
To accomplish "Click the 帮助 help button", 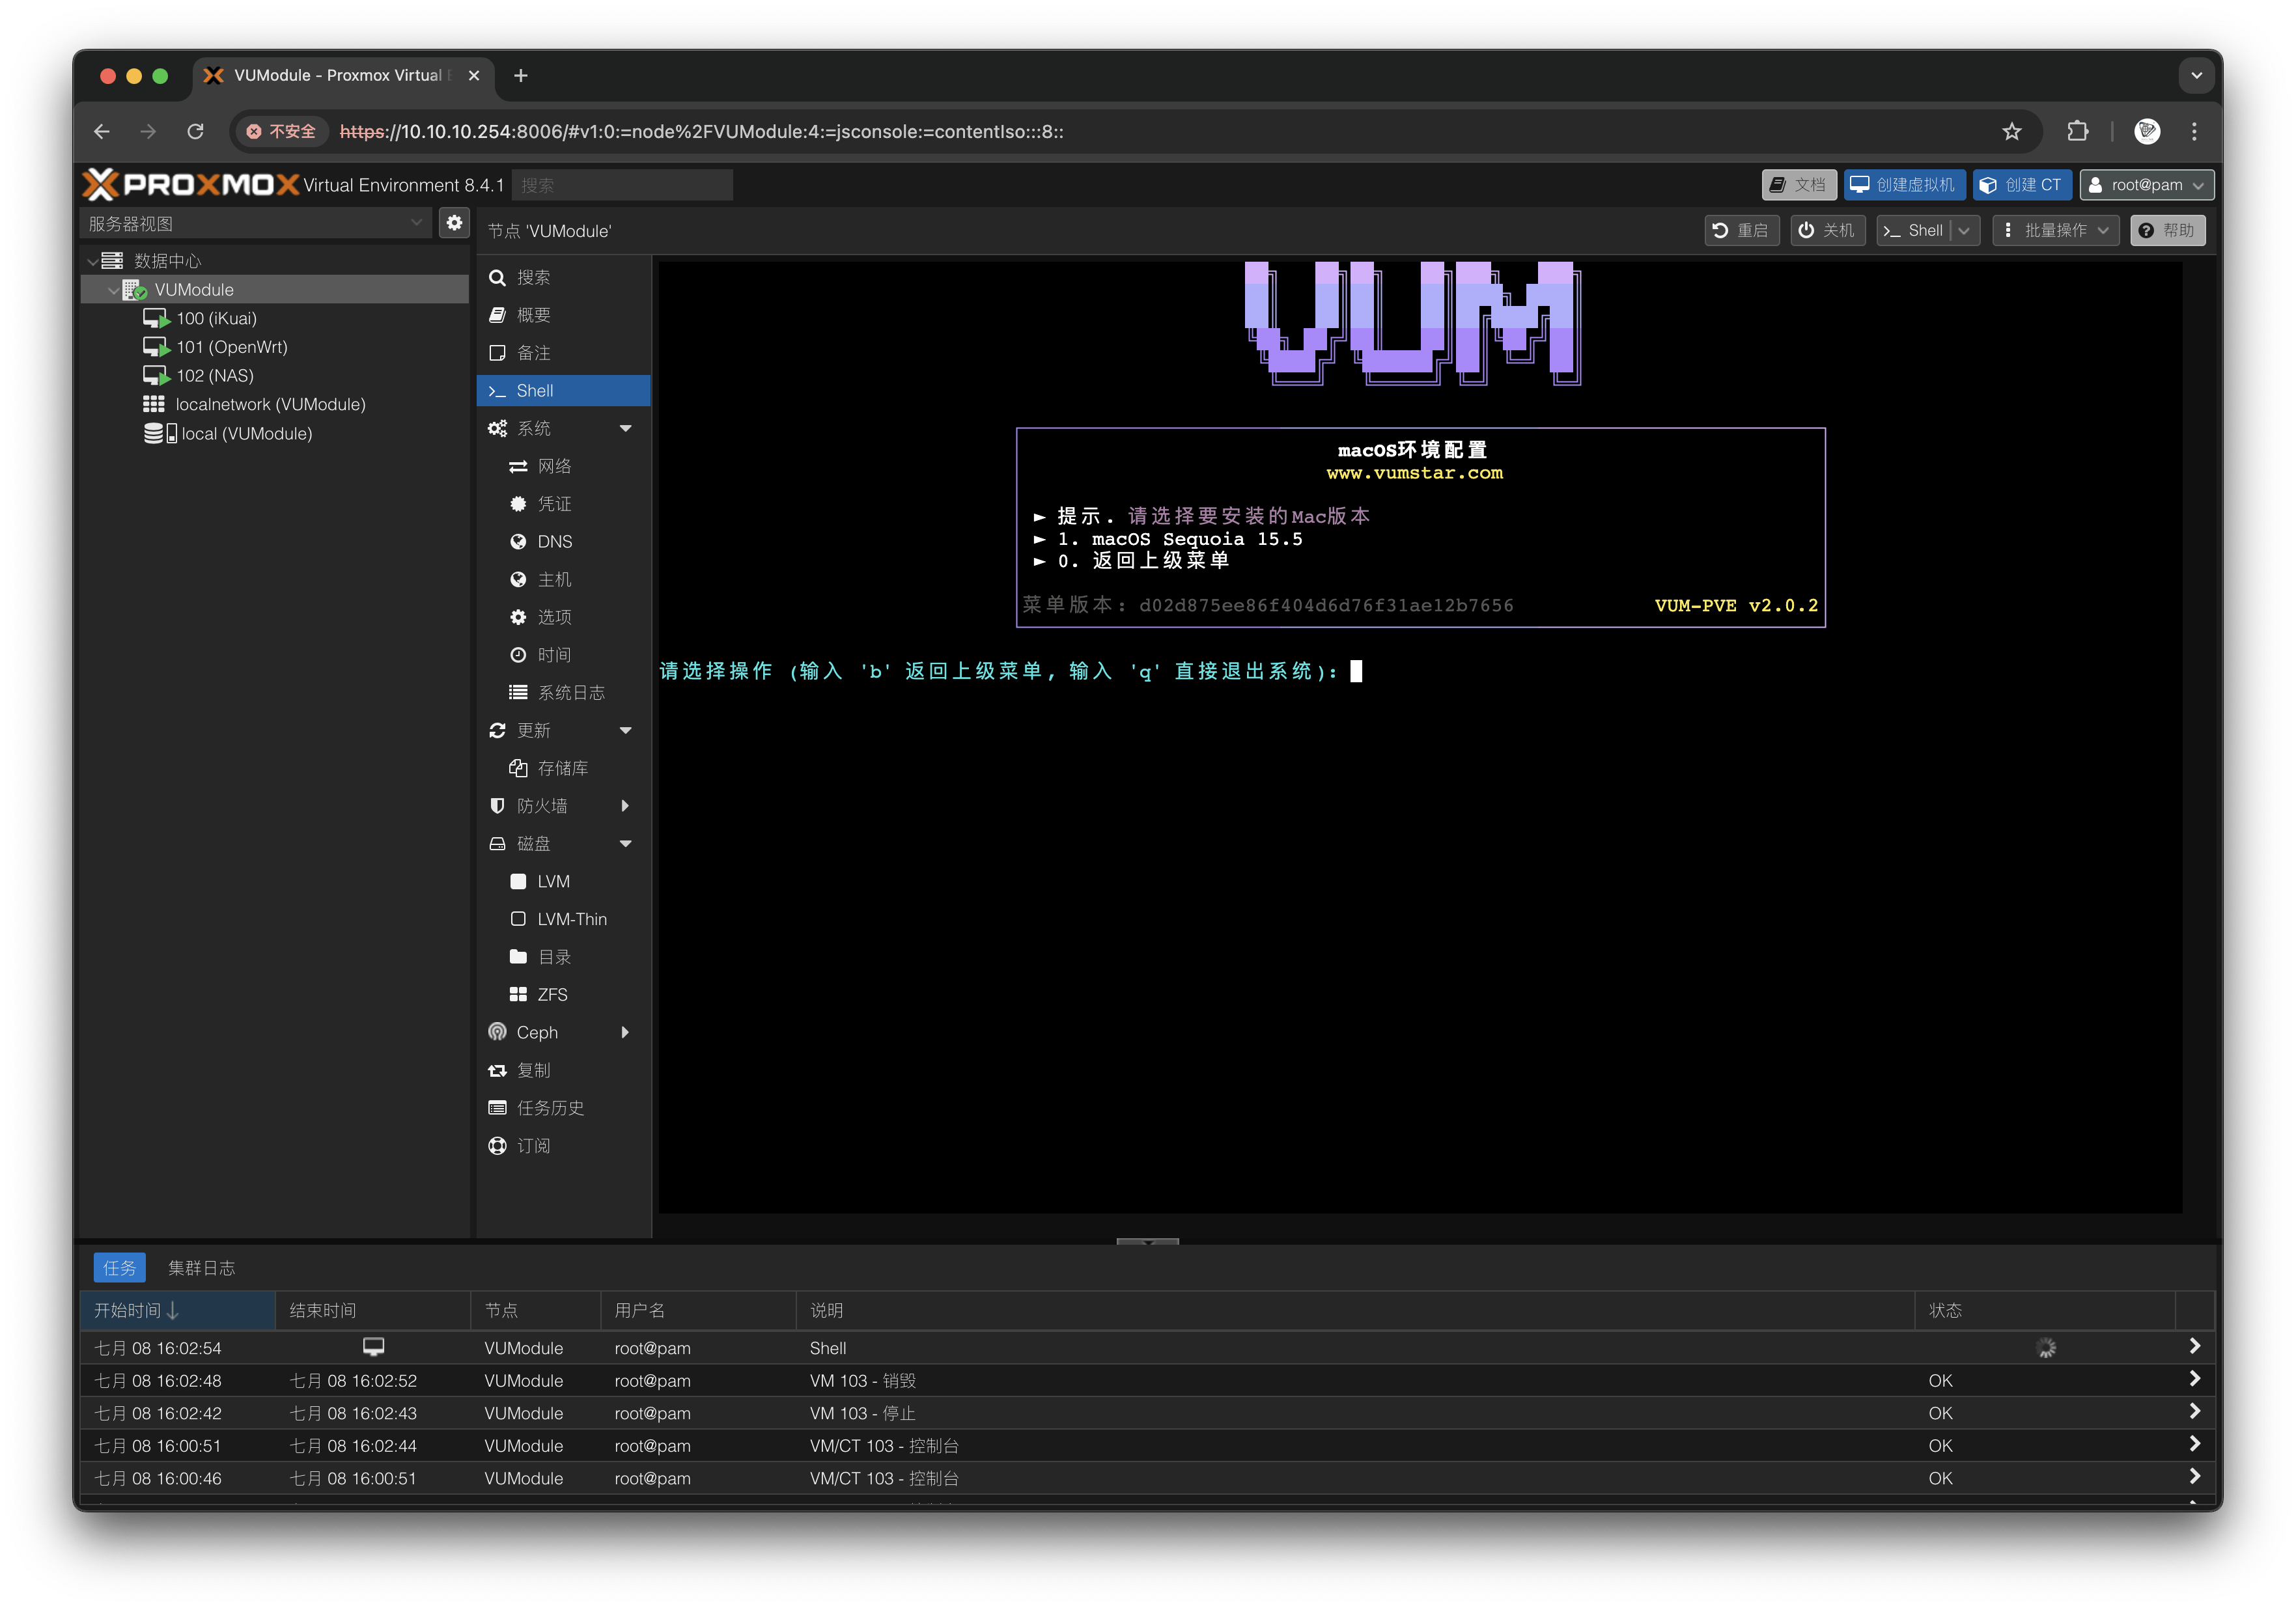I will pos(2168,230).
